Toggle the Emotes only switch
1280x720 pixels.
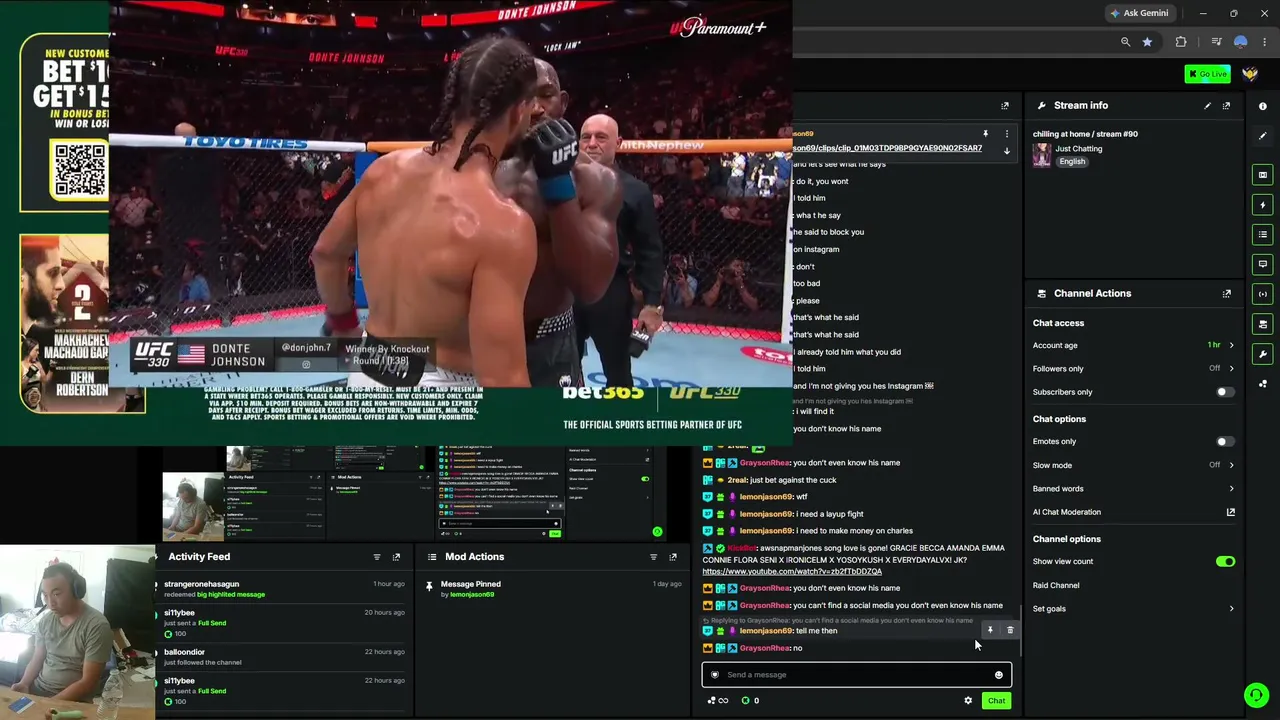1225,441
